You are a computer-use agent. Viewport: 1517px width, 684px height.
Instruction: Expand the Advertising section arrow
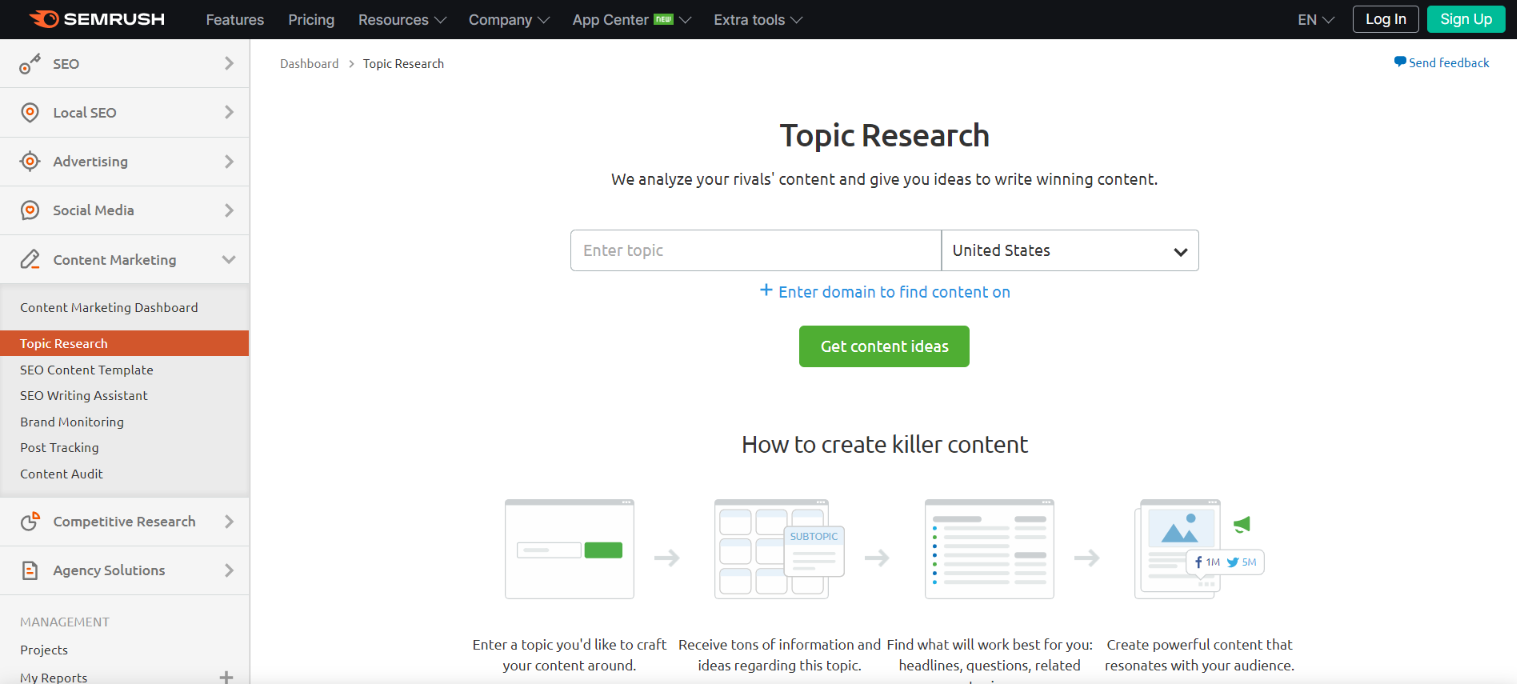(229, 161)
